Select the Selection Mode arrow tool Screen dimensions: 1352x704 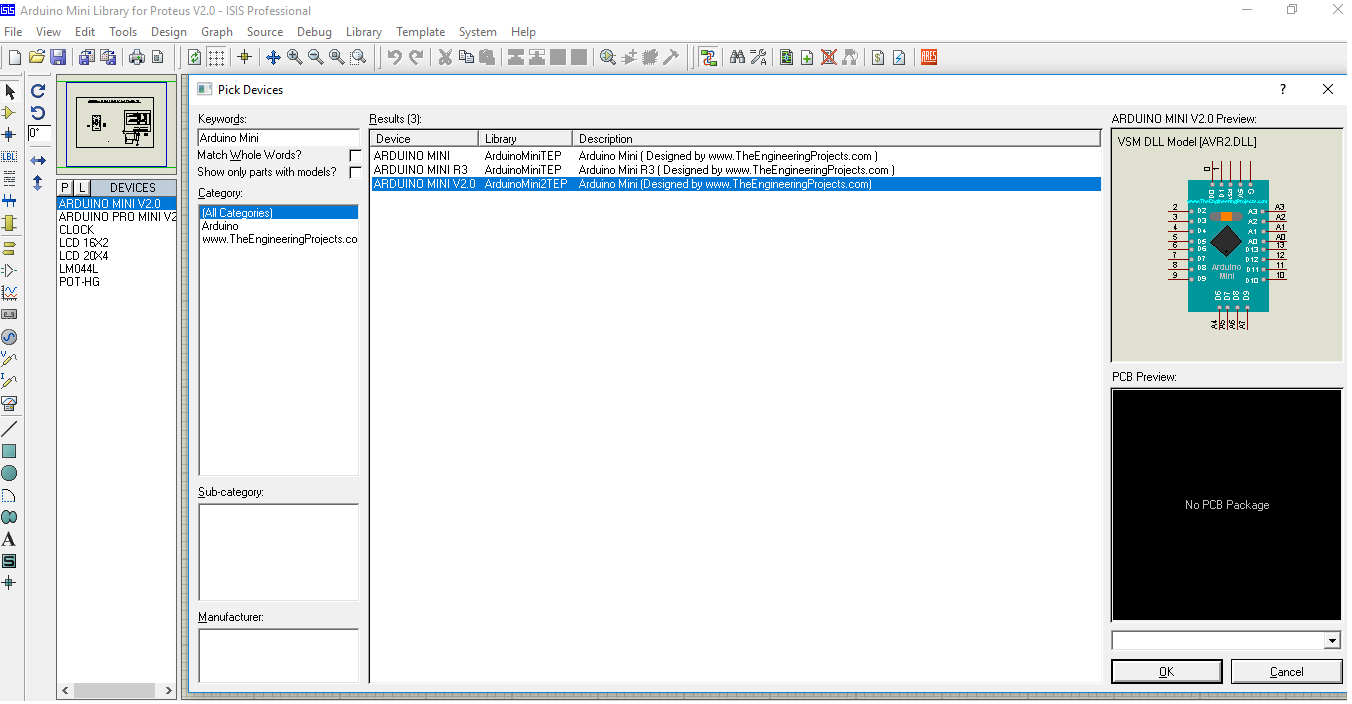[x=10, y=91]
